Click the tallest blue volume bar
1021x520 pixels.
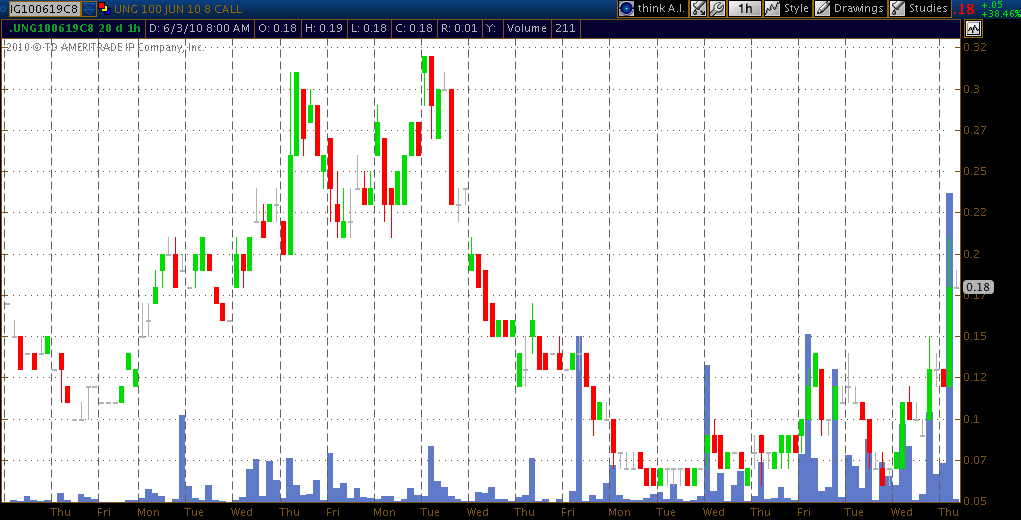[949, 347]
